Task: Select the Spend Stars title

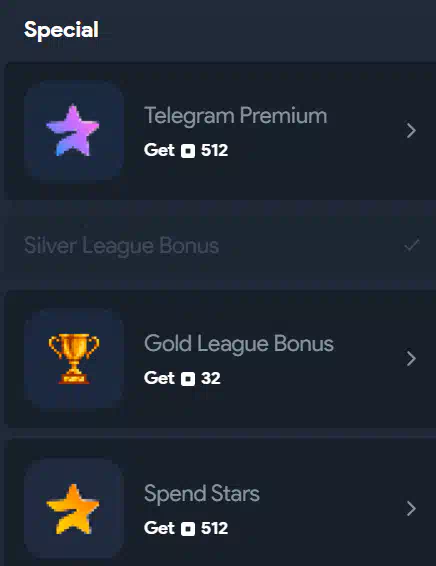Action: point(202,494)
